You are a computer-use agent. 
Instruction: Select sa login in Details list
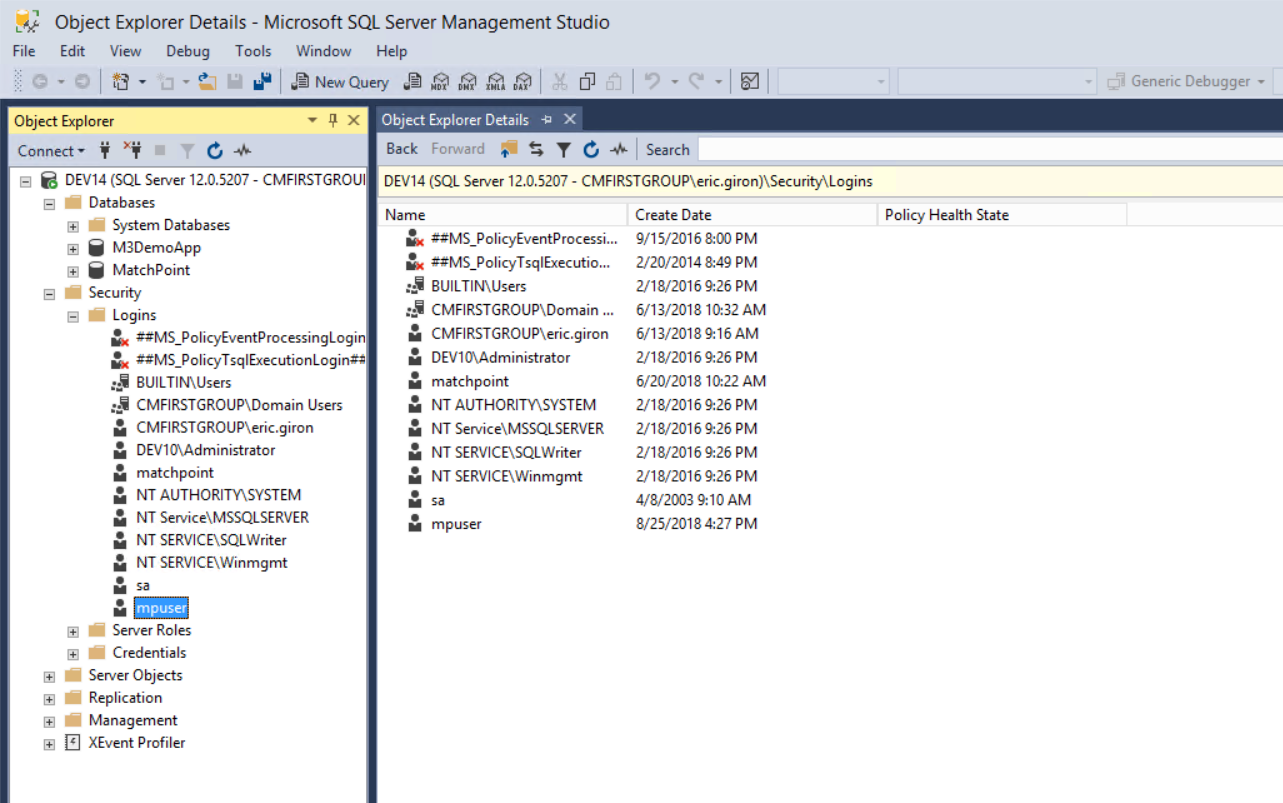pyautogui.click(x=438, y=500)
